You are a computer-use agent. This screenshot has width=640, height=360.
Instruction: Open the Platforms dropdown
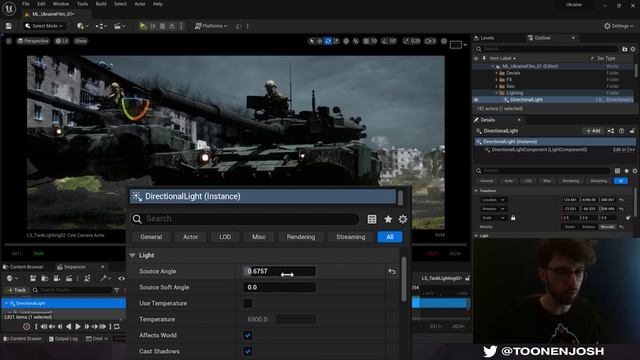[x=211, y=26]
